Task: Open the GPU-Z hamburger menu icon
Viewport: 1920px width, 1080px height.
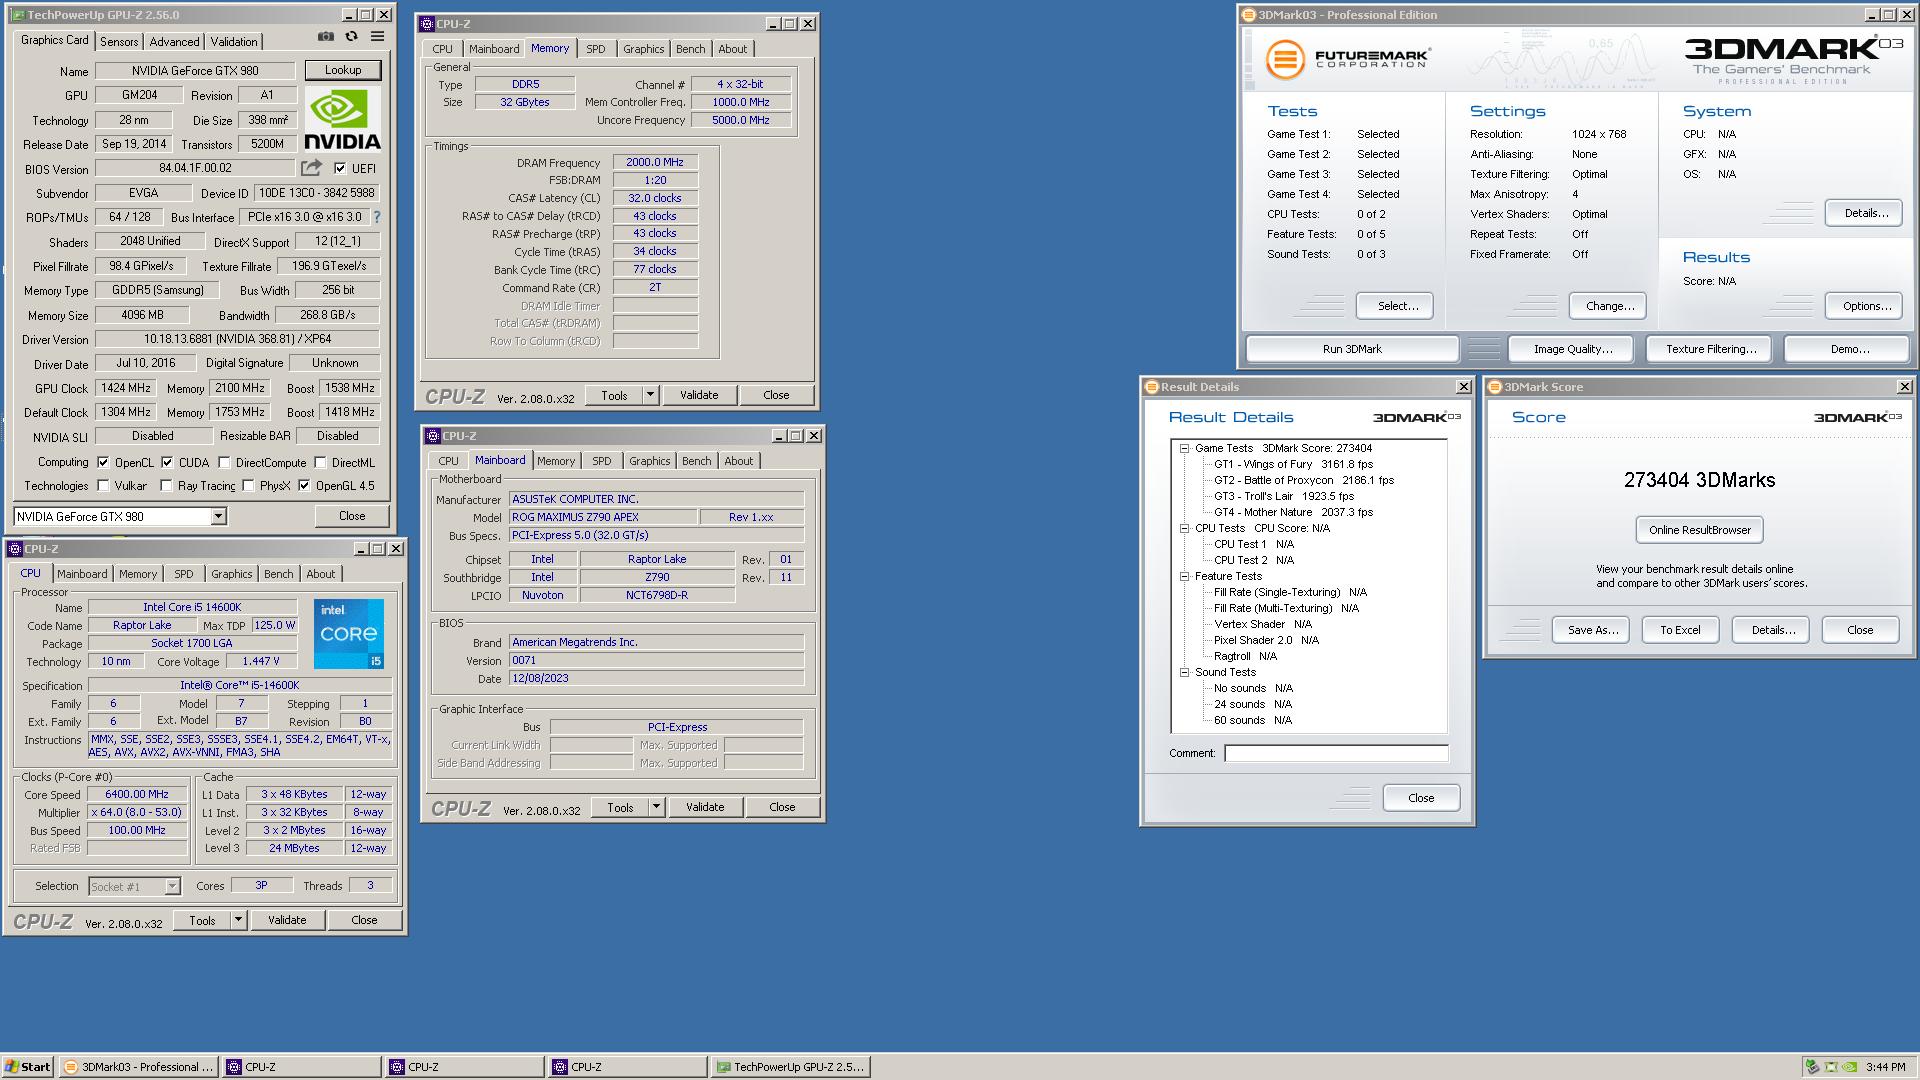Action: tap(377, 37)
